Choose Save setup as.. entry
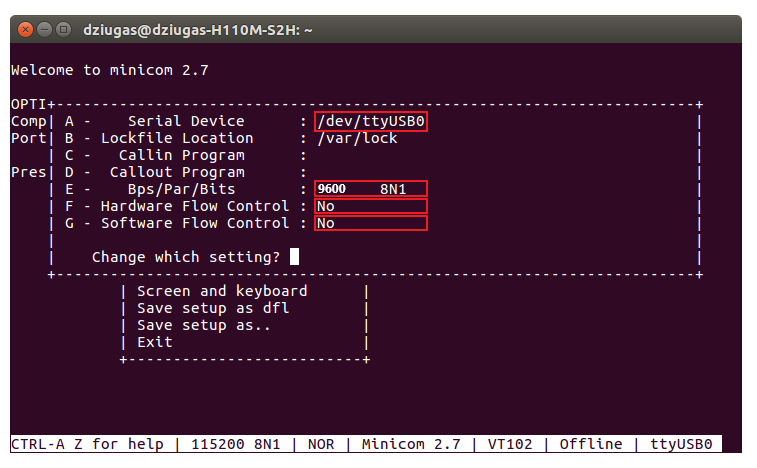757x468 pixels. point(204,325)
